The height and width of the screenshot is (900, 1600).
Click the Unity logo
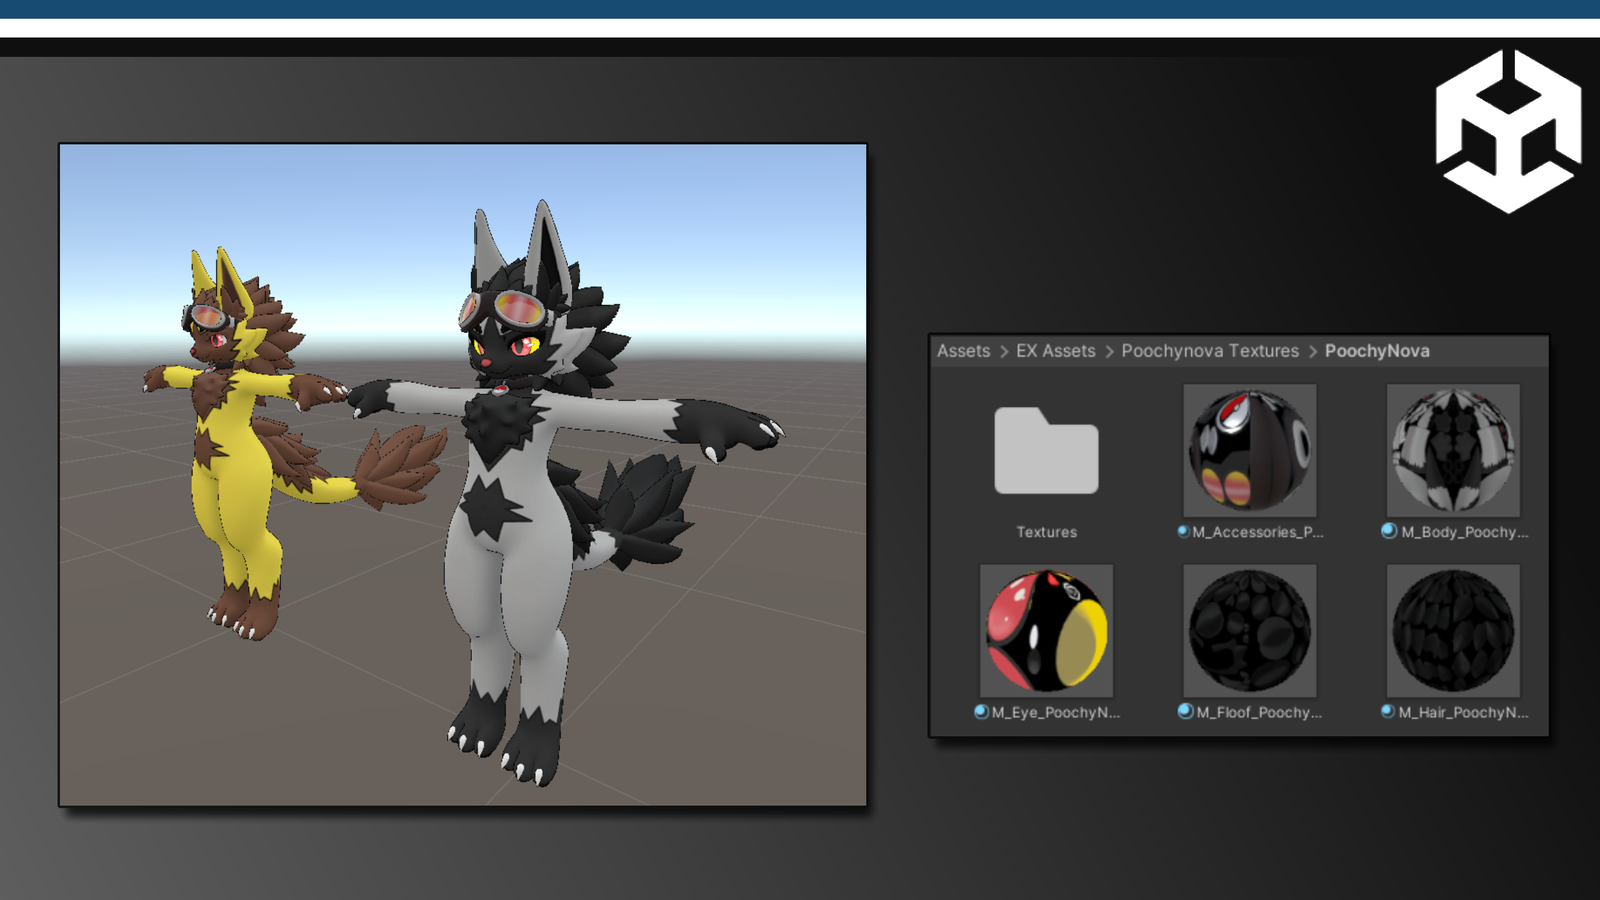1508,131
